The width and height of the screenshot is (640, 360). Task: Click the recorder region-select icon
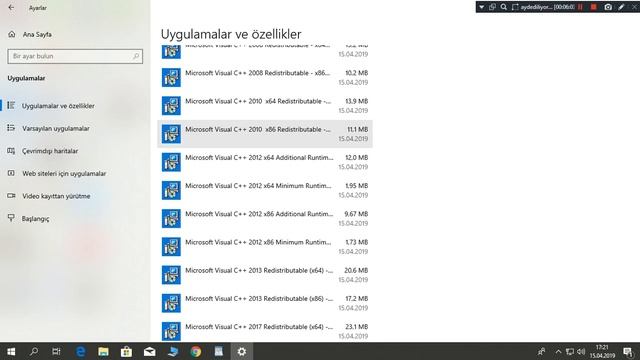(515, 7)
